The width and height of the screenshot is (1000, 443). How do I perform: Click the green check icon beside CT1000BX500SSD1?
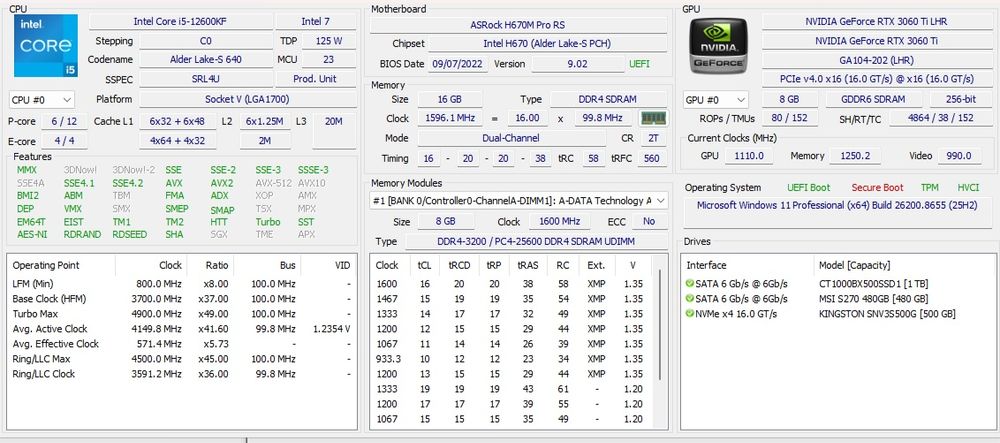689,283
